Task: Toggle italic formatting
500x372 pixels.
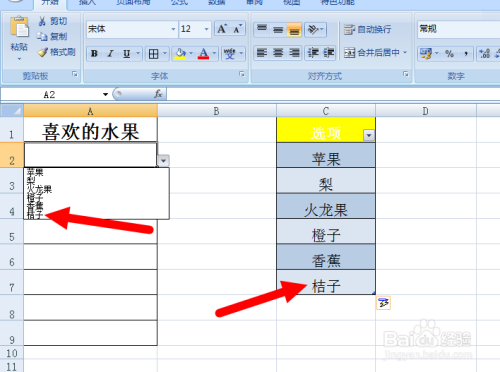Action: coord(110,54)
